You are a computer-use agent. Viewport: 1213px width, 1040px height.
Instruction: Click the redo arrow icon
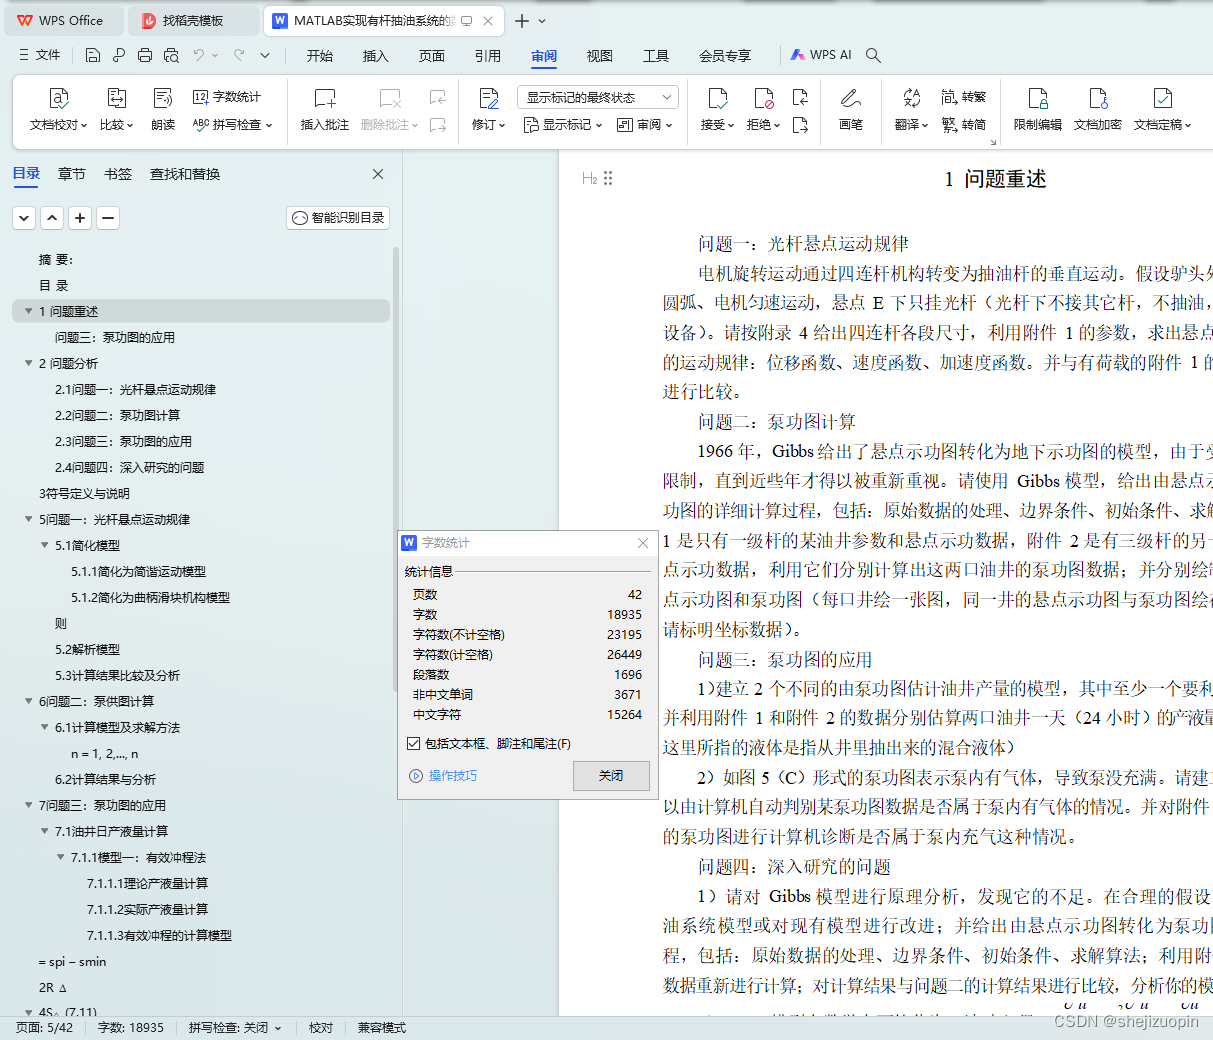pos(239,56)
